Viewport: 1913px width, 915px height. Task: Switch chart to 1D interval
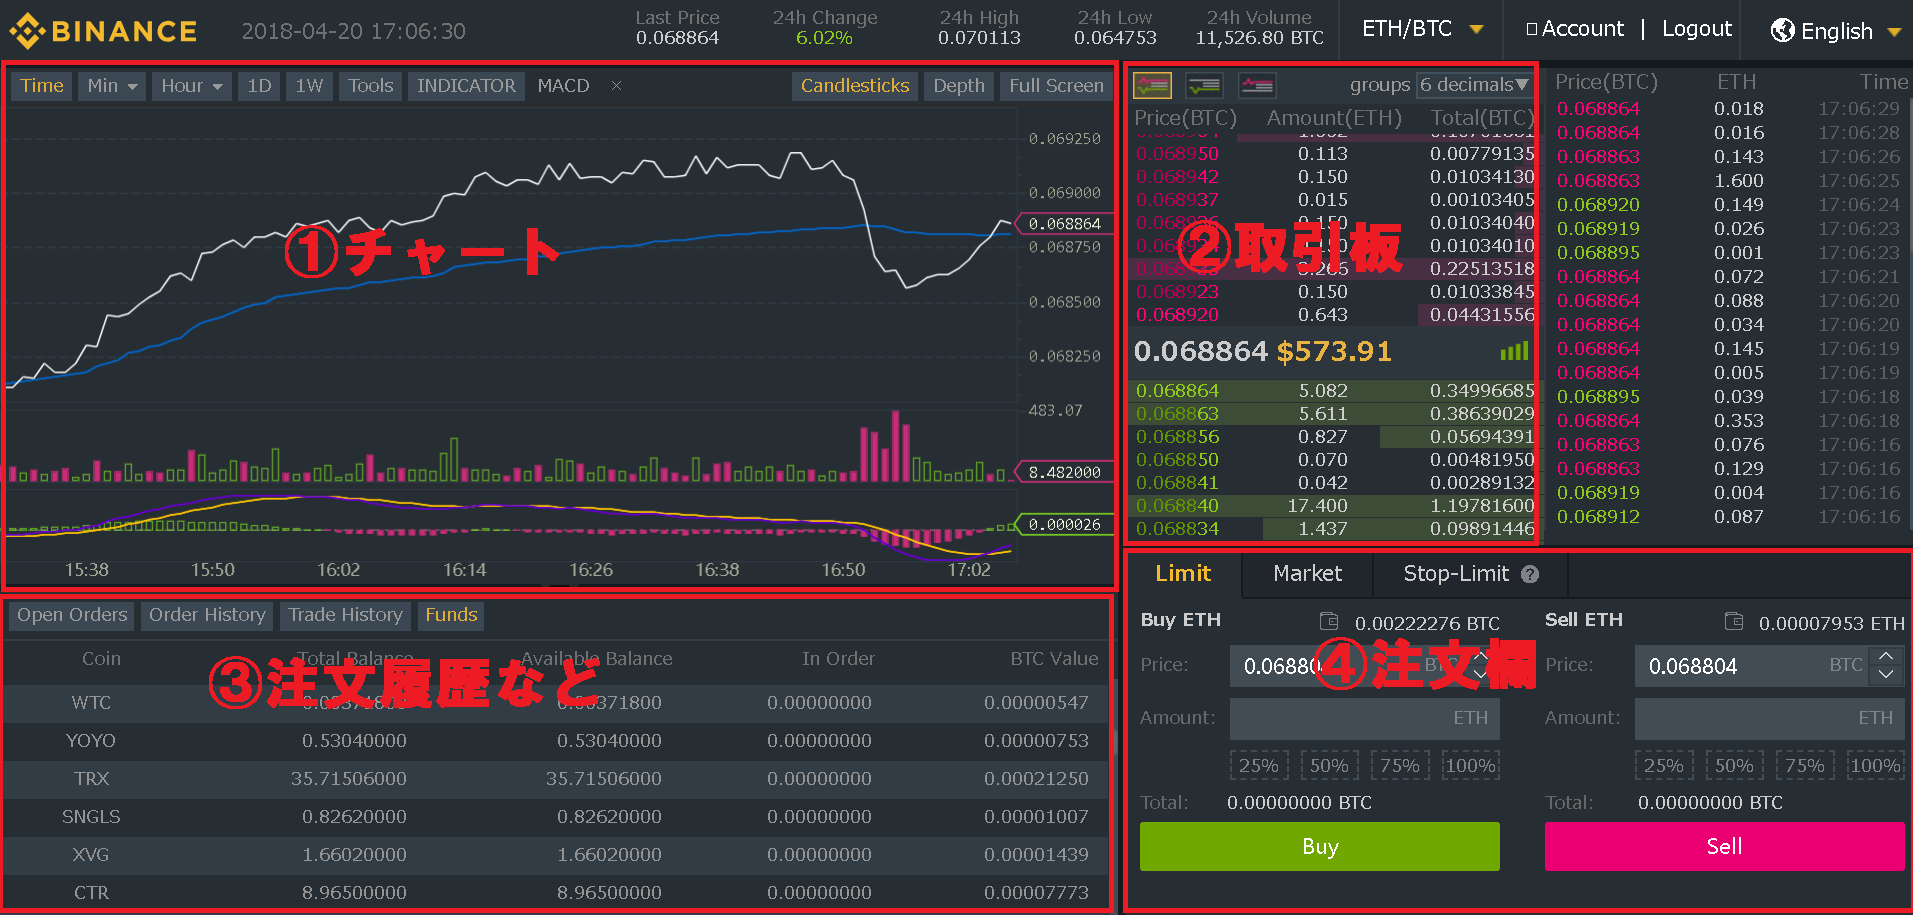tap(259, 86)
